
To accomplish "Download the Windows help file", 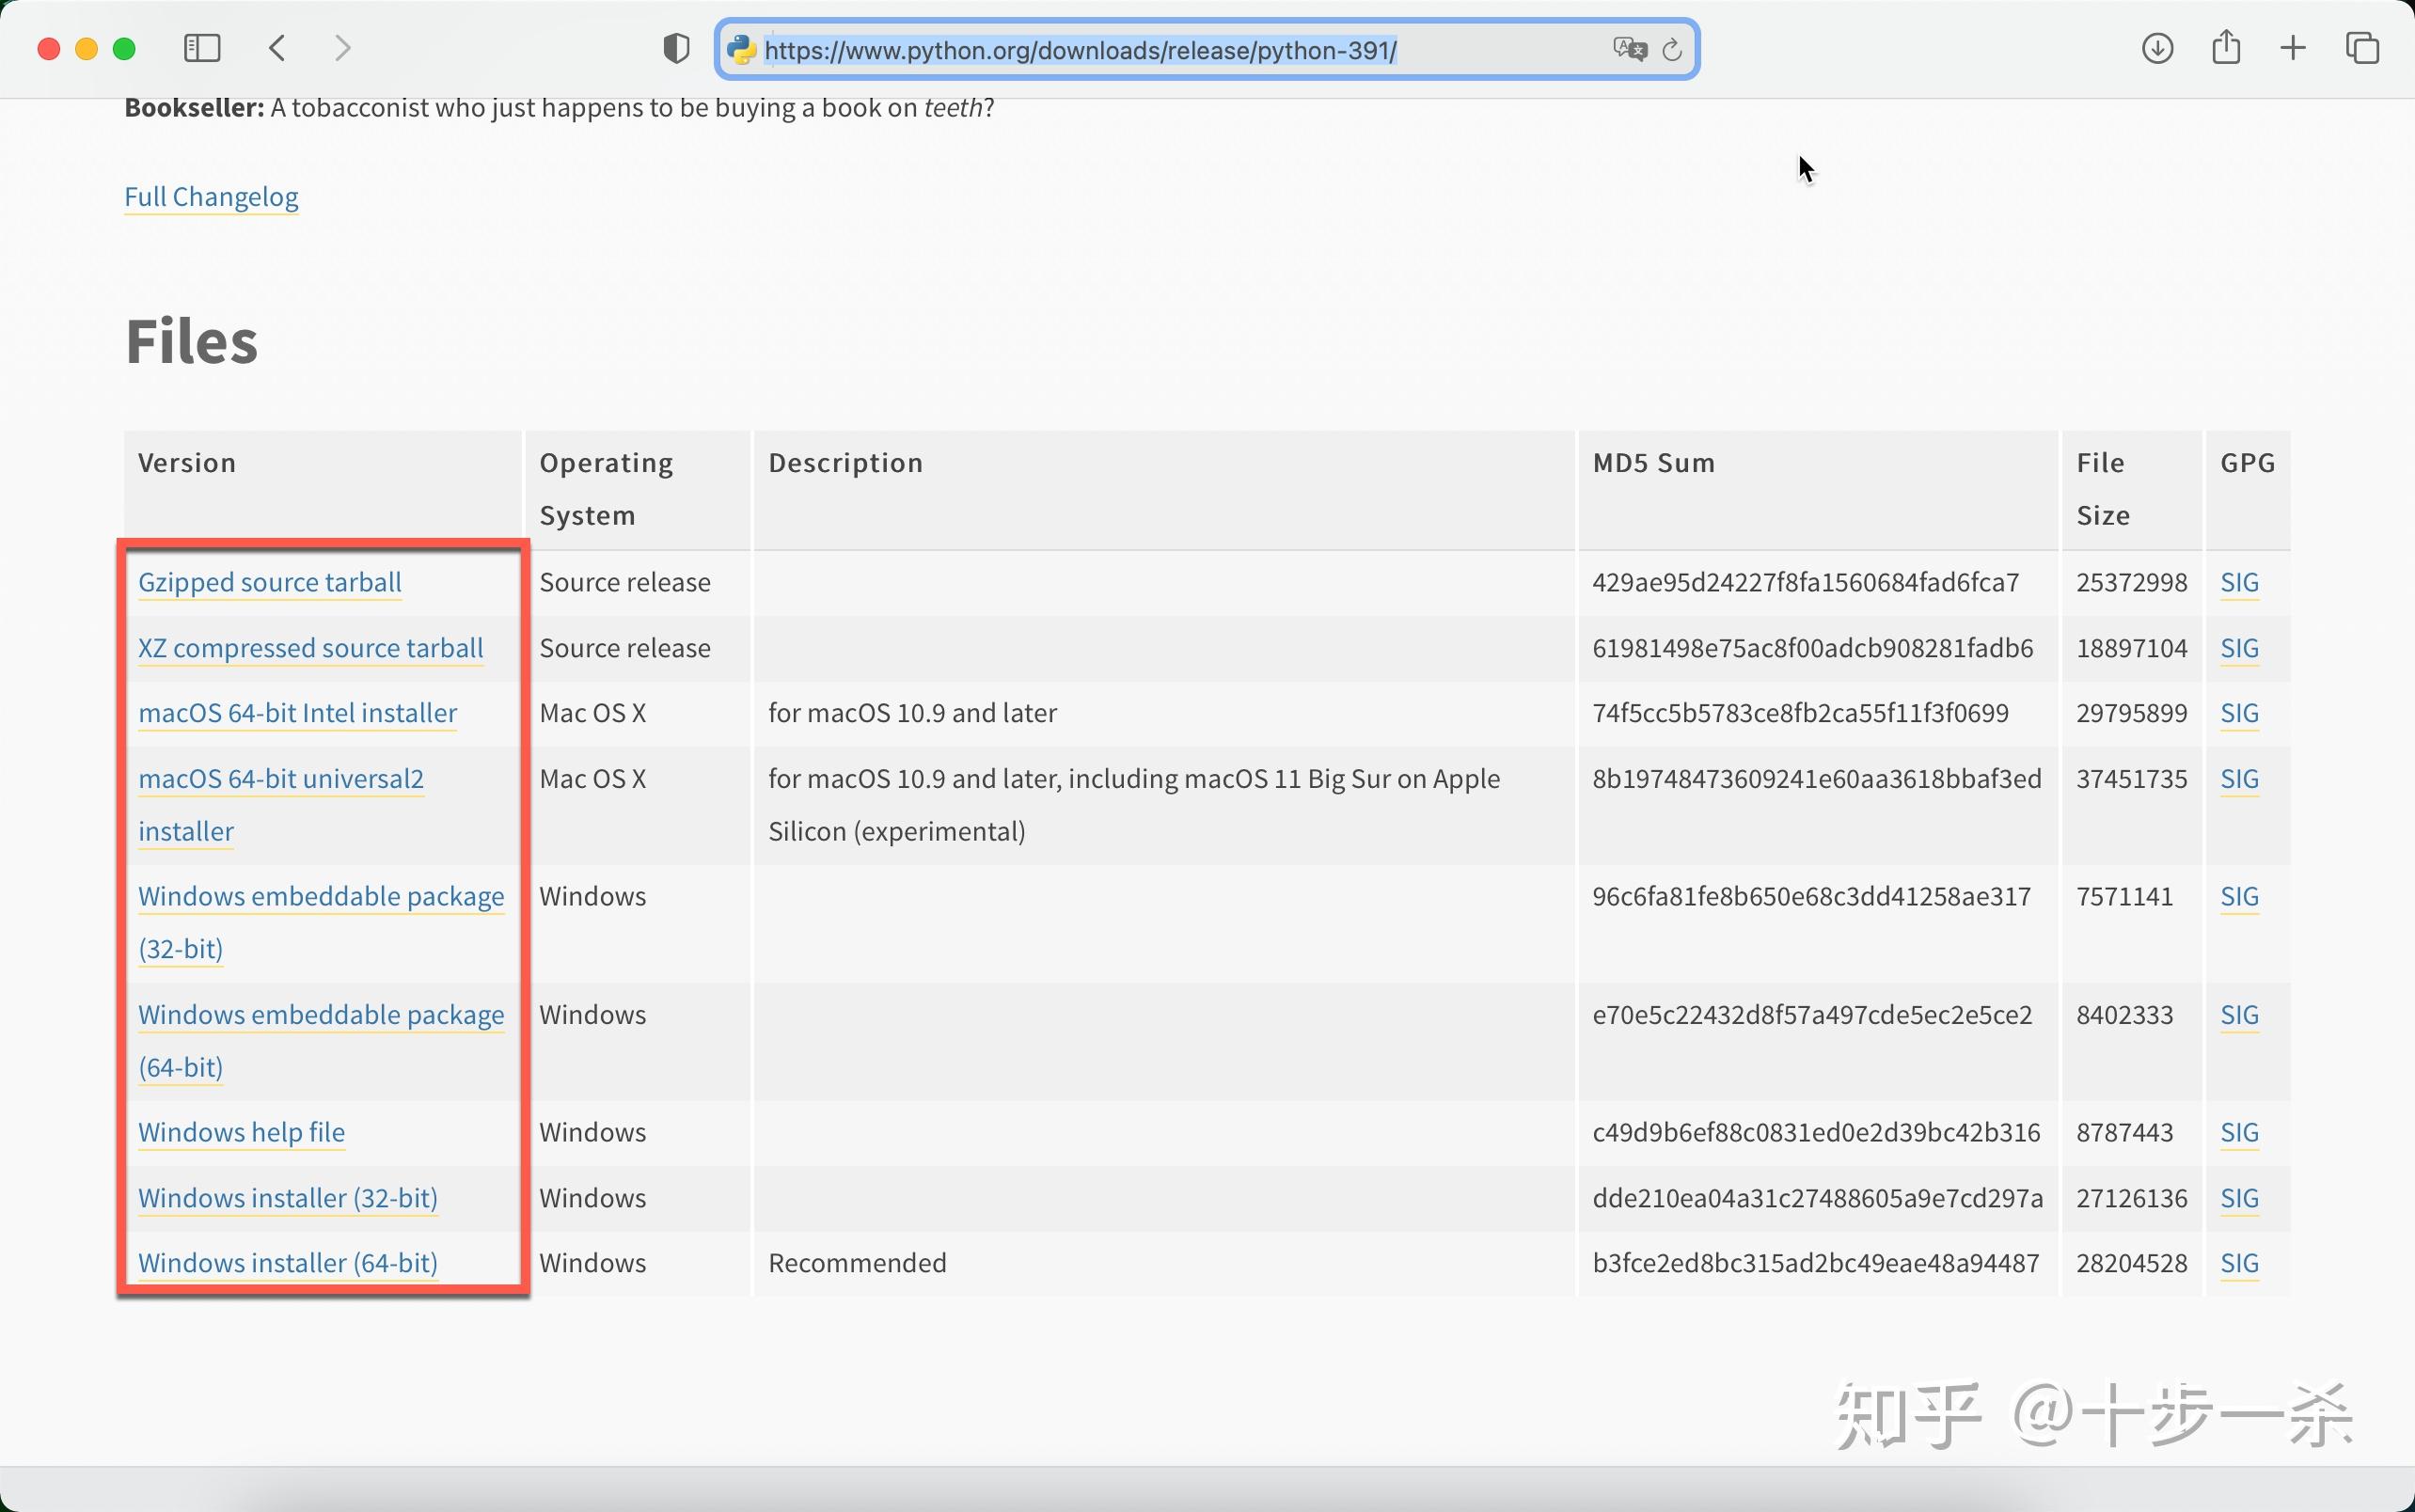I will coord(241,1132).
